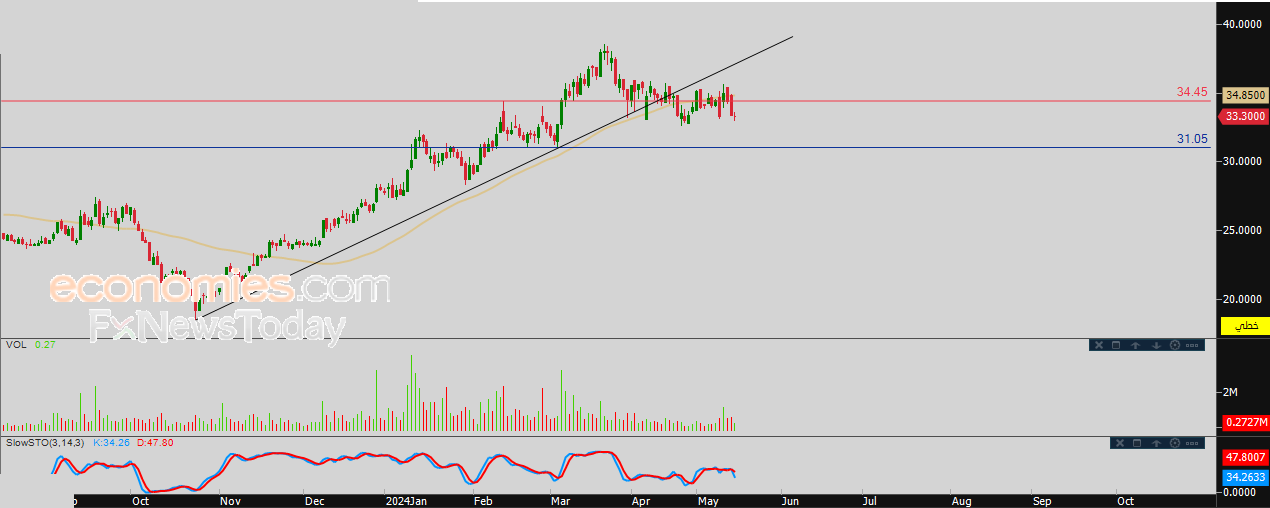Click the 25.0000 price axis label
The image size is (1270, 508).
tap(1243, 230)
